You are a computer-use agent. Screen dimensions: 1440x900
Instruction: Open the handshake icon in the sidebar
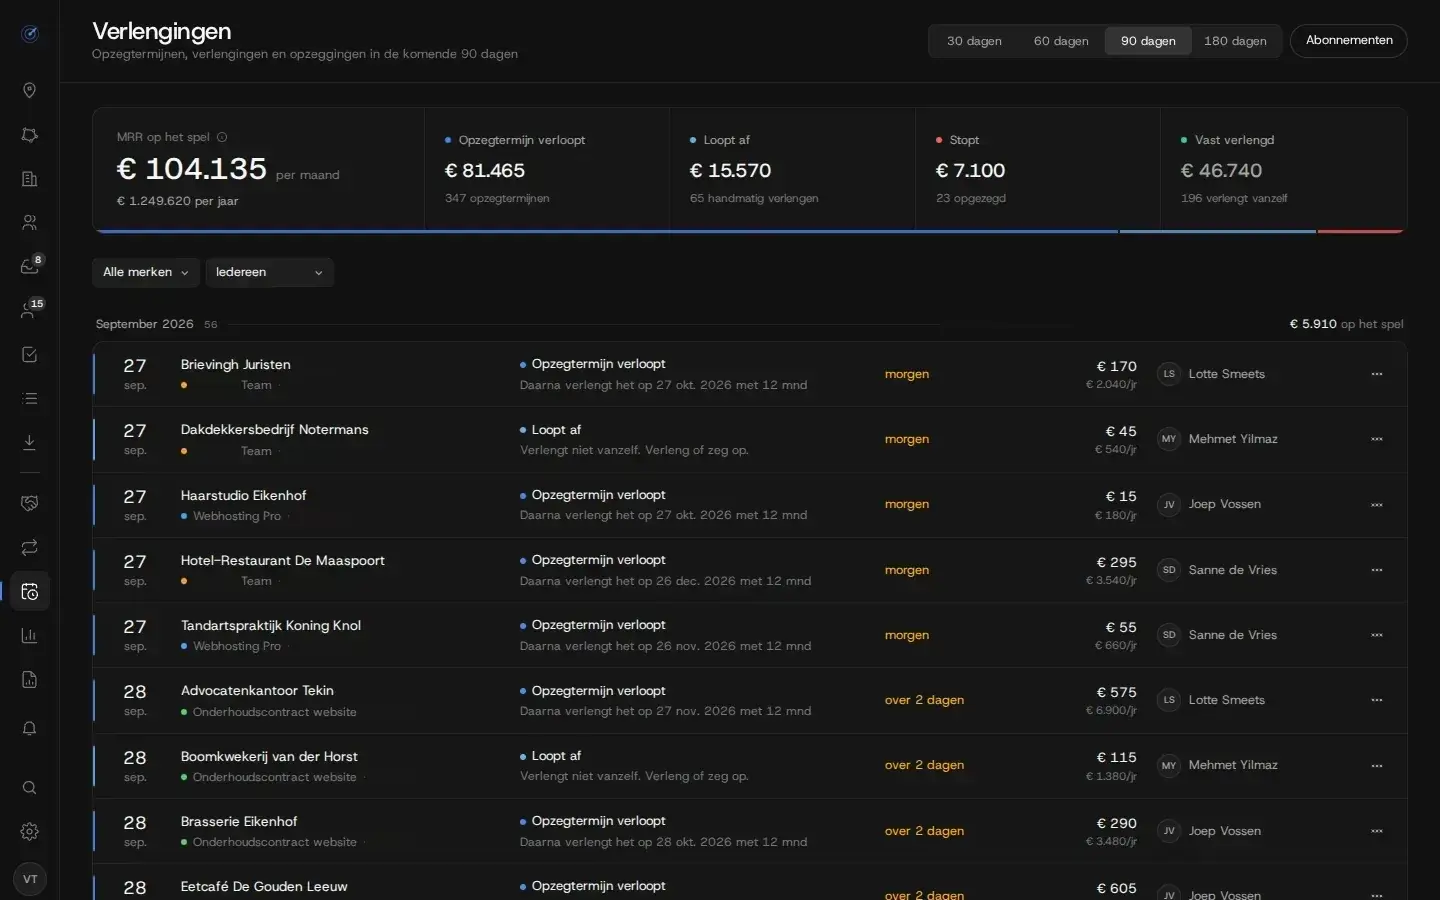pyautogui.click(x=30, y=504)
